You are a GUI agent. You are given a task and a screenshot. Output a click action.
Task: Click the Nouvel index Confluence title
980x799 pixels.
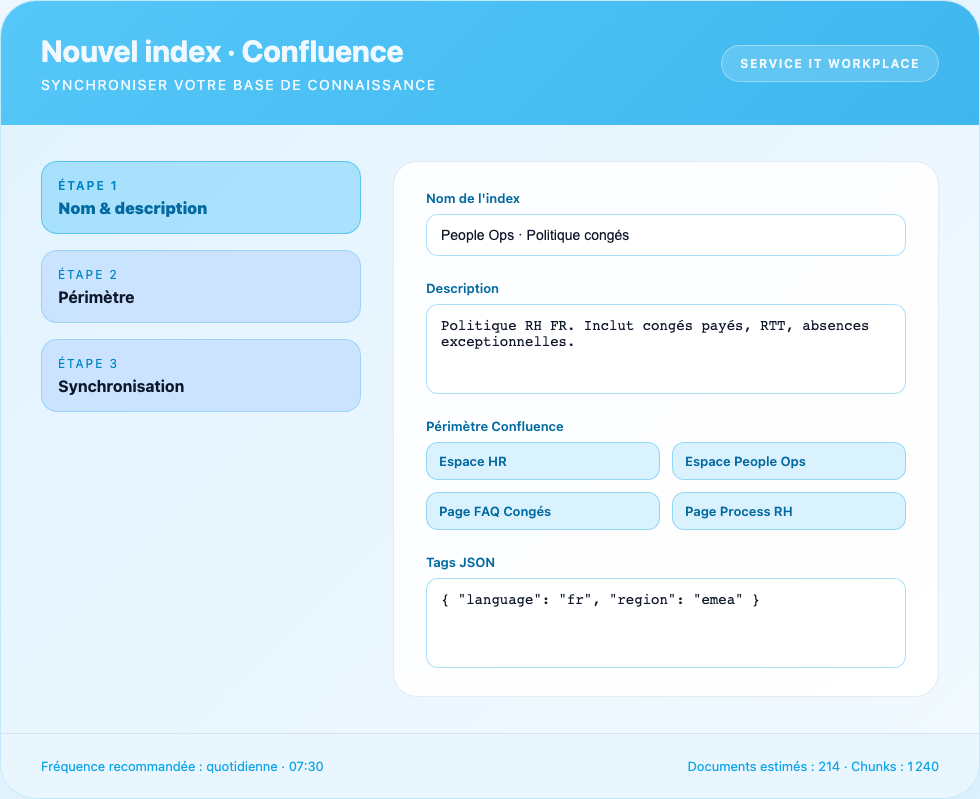point(221,52)
